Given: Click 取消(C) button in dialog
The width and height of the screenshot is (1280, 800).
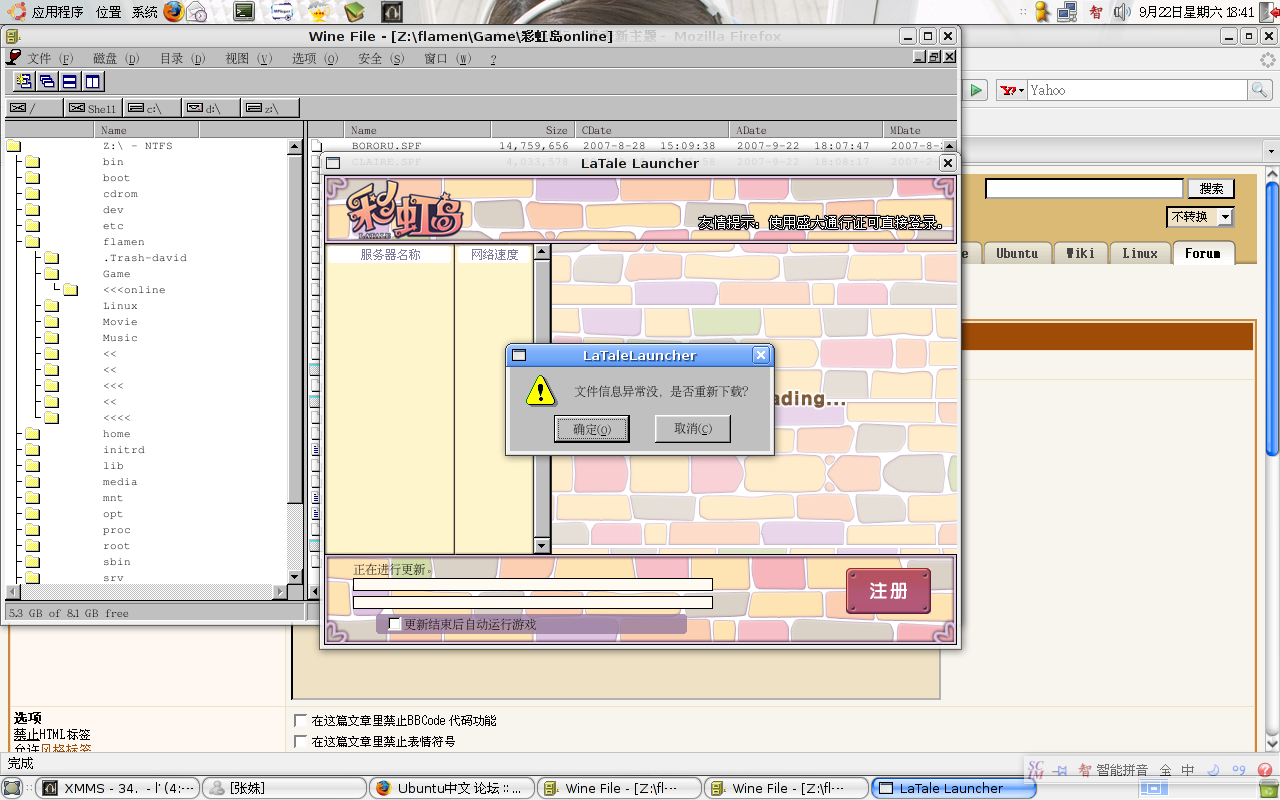Looking at the screenshot, I should (693, 429).
